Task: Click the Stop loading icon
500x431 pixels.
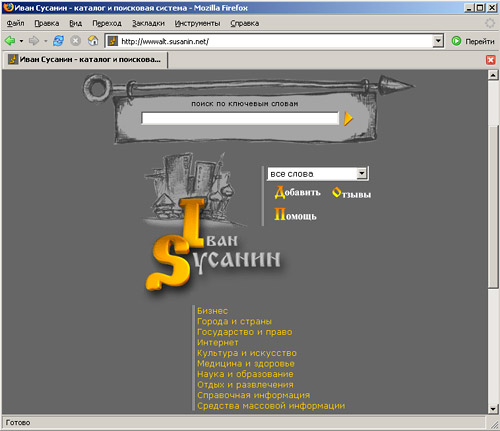Action: 76,41
